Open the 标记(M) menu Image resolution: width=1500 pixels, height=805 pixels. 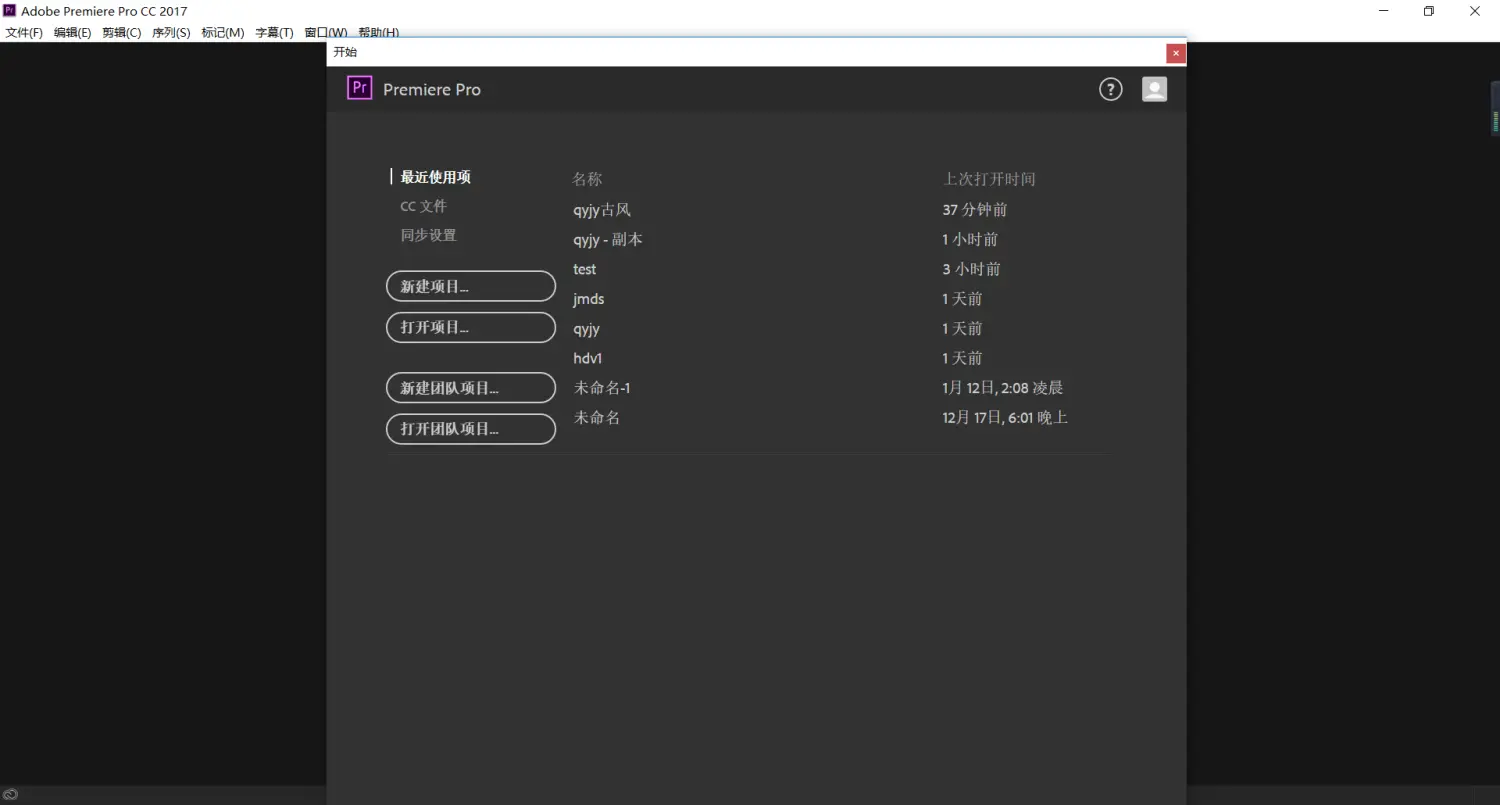tap(223, 32)
